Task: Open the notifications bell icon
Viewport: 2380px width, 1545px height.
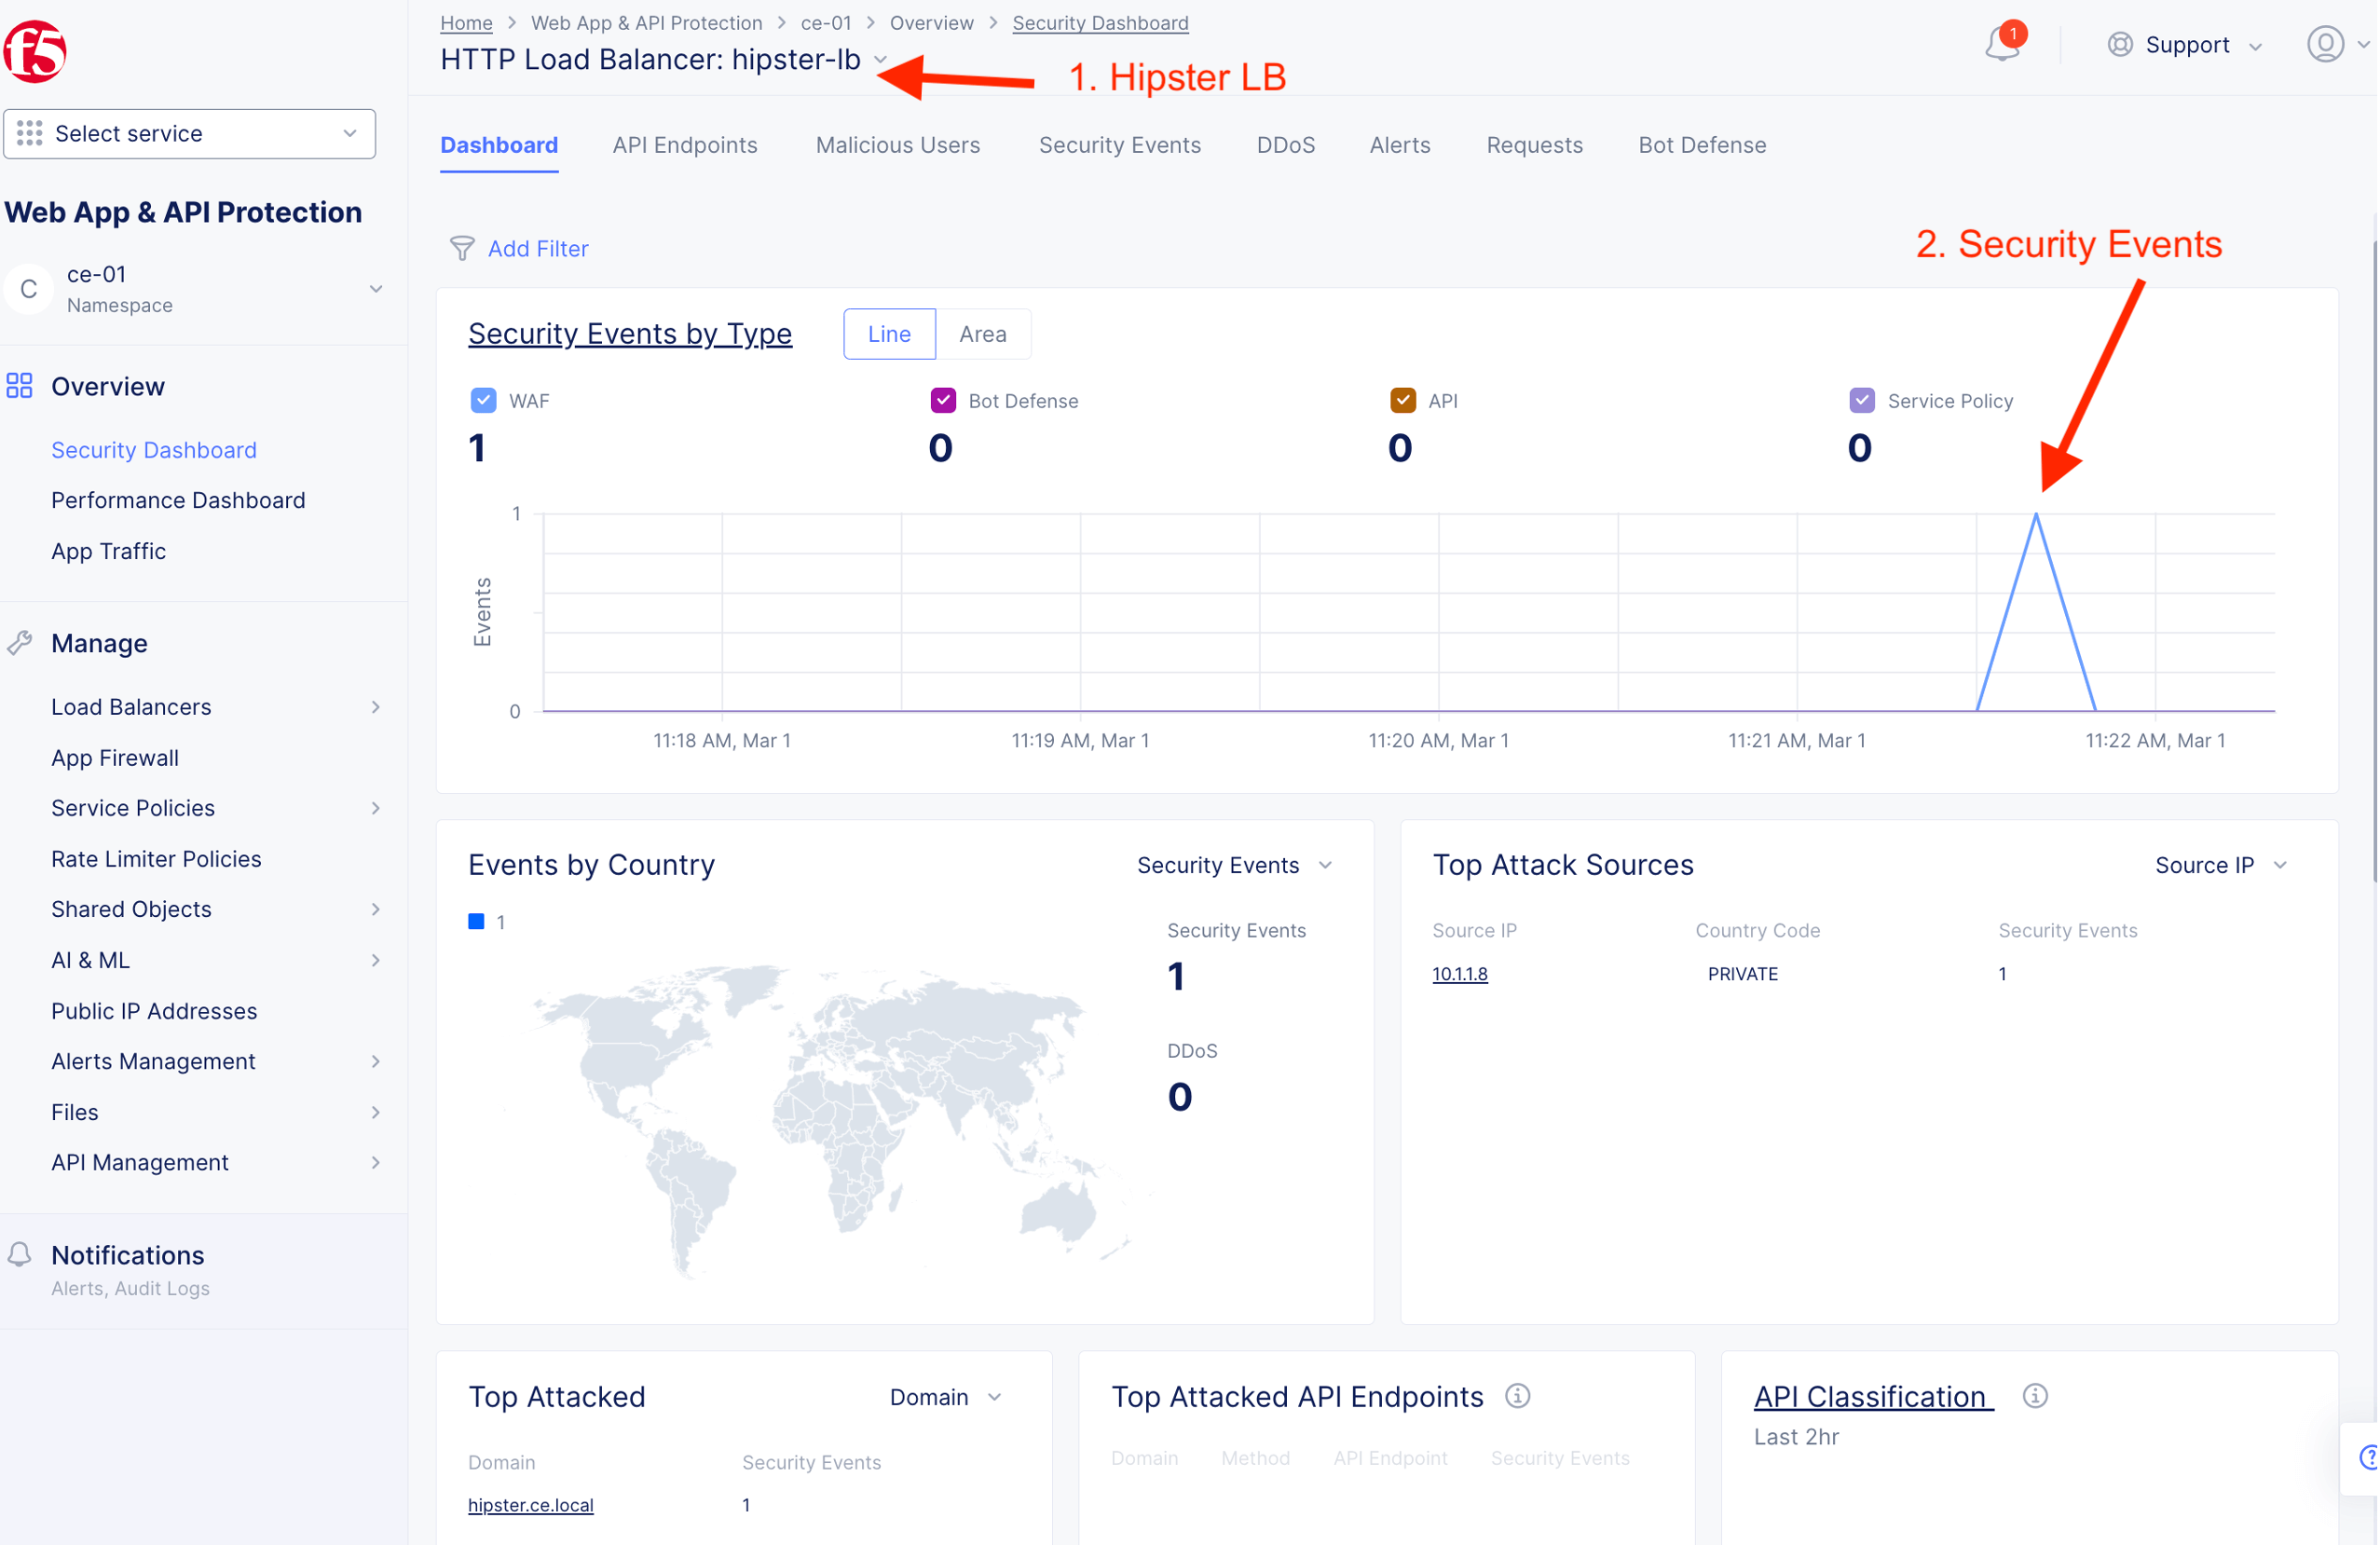Action: (x=2003, y=44)
